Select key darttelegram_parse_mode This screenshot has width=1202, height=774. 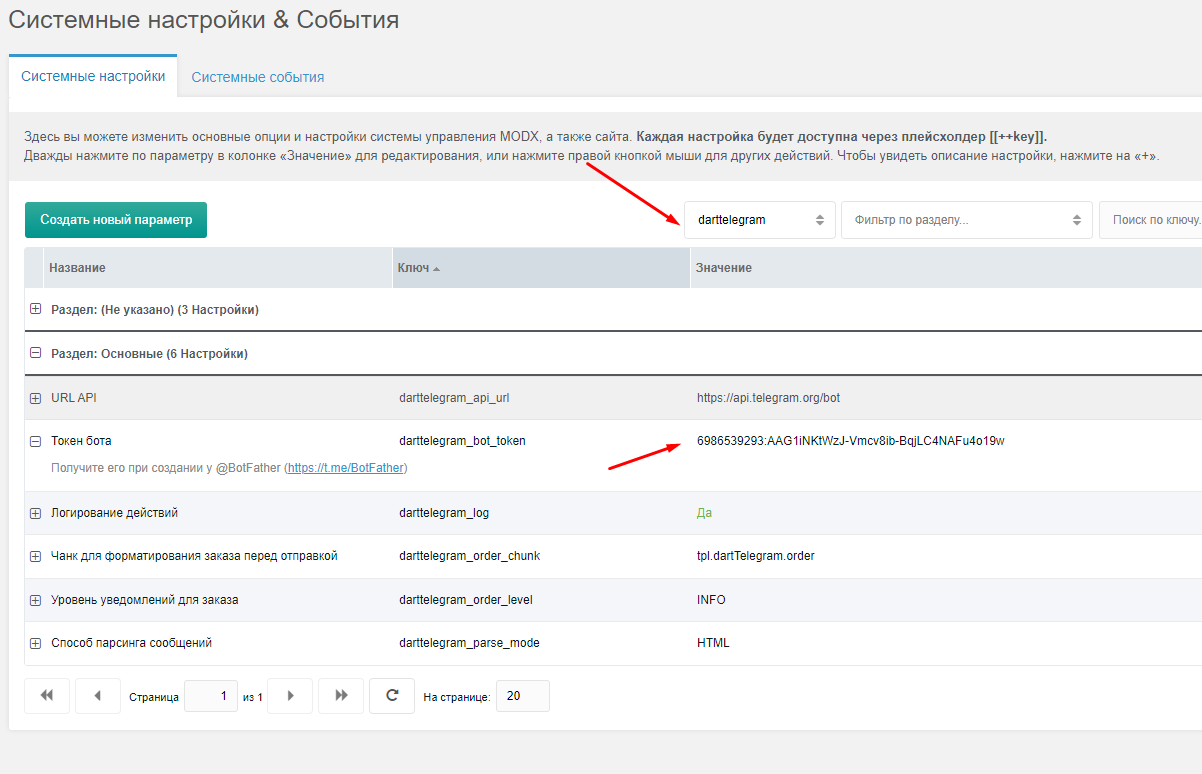[x=469, y=643]
